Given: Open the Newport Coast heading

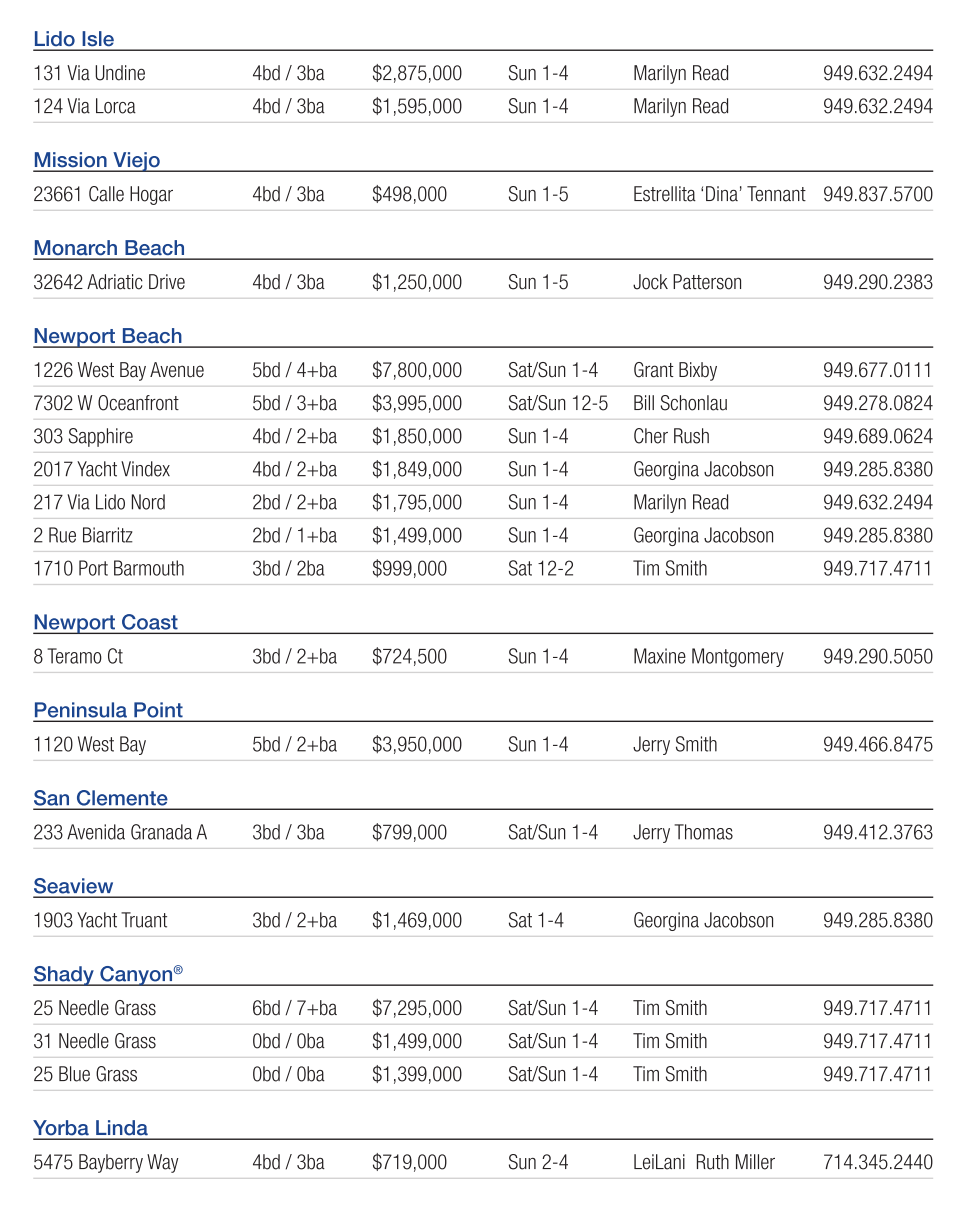Looking at the screenshot, I should (105, 622).
